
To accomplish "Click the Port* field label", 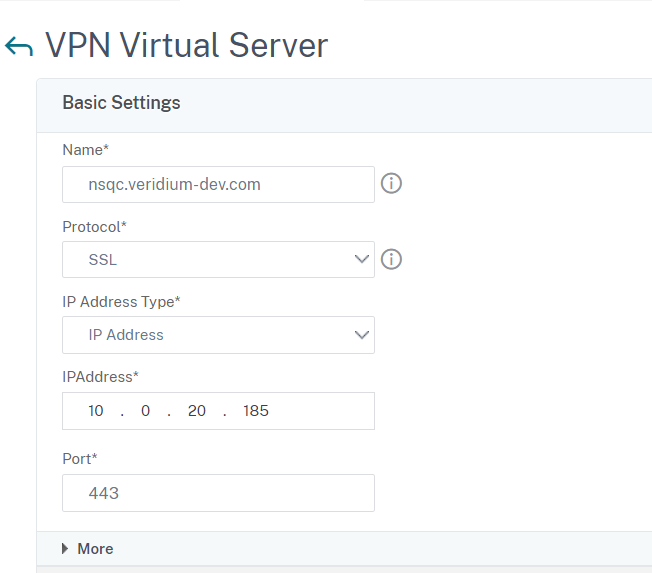I will pos(79,459).
